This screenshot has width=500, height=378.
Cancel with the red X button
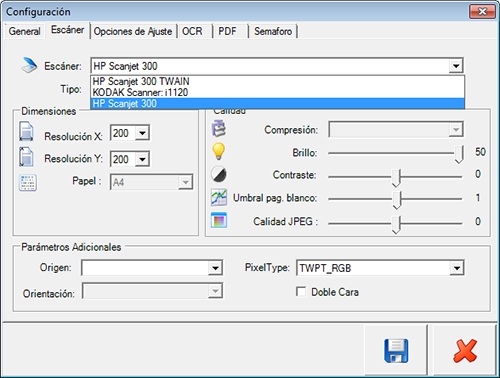pyautogui.click(x=465, y=350)
